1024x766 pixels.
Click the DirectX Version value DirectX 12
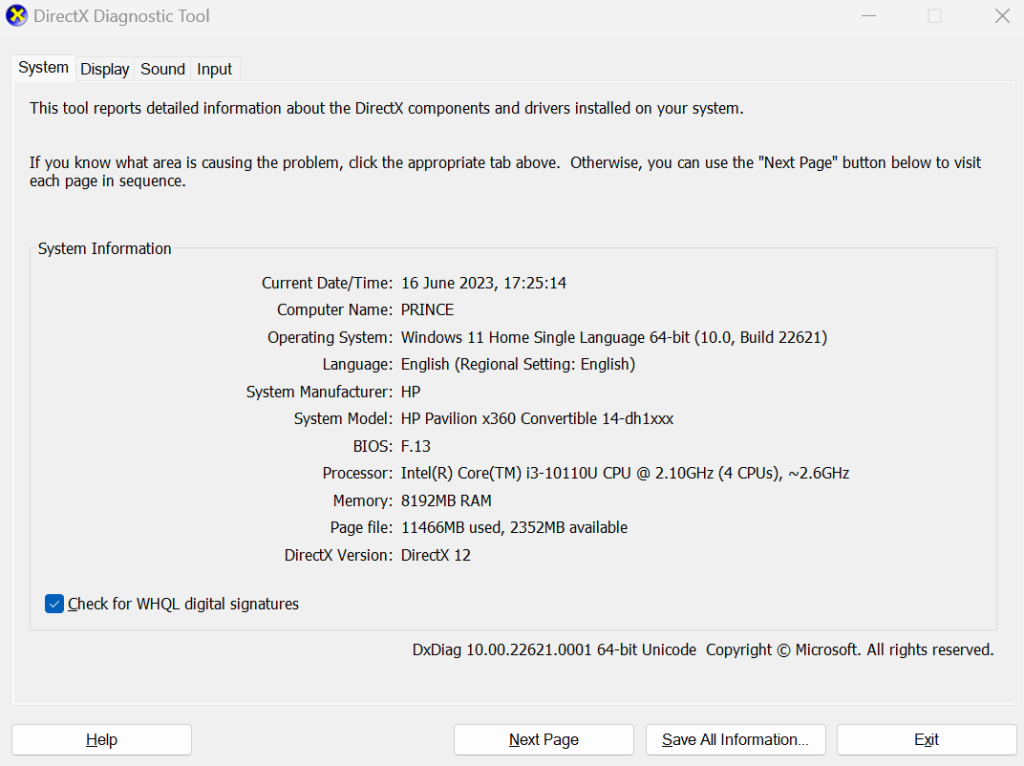point(436,555)
